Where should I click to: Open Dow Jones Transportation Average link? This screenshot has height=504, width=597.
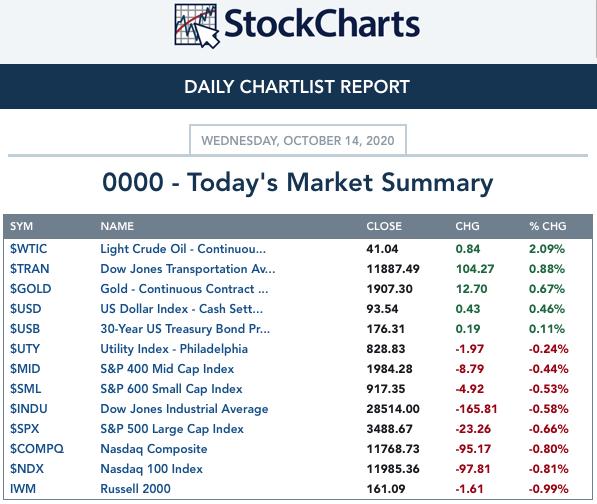[188, 269]
